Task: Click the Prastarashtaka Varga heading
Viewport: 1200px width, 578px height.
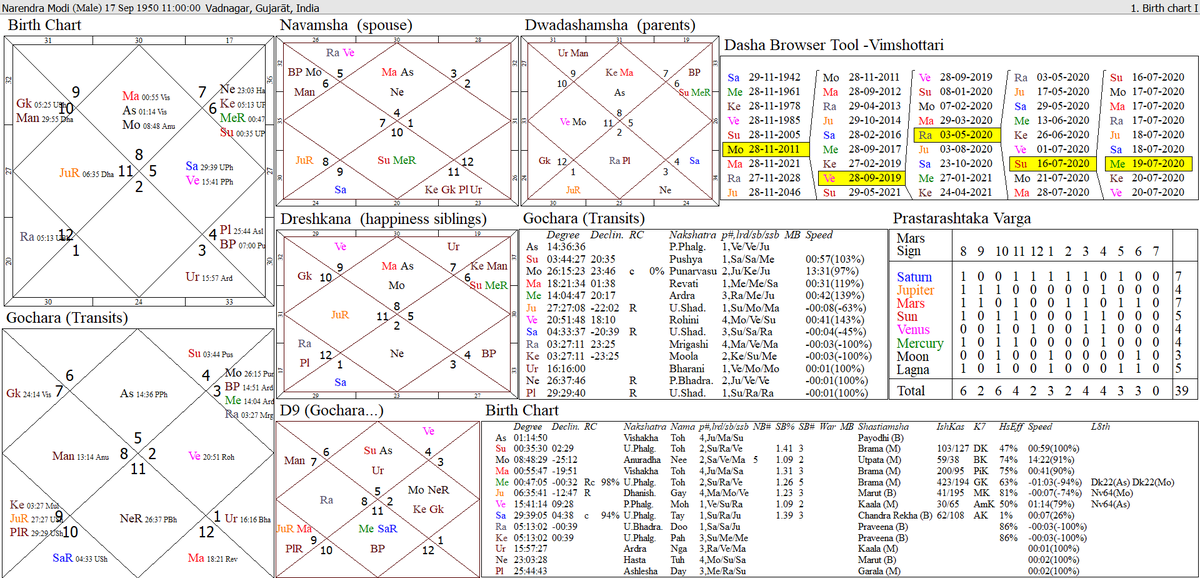Action: [x=964, y=219]
